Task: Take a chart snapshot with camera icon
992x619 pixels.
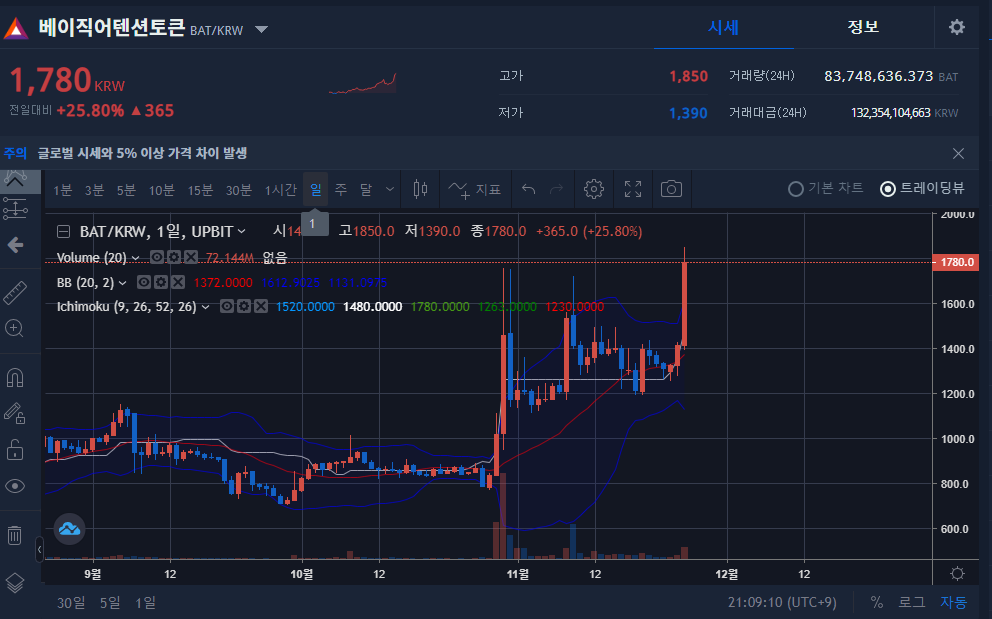Action: coord(671,189)
